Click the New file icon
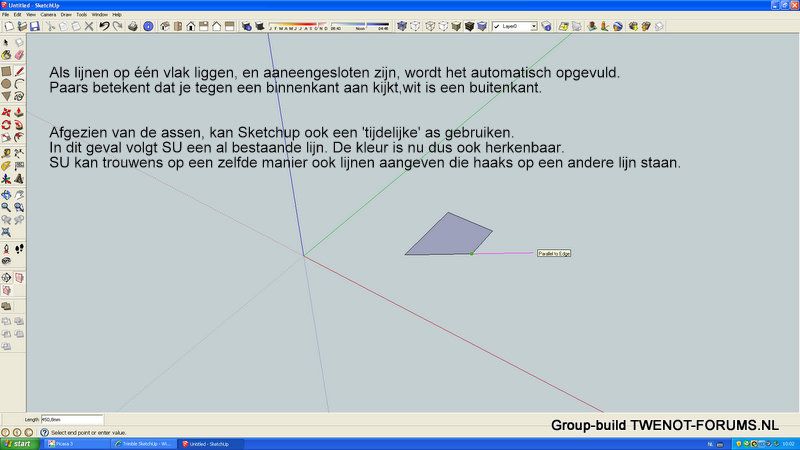This screenshot has width=800, height=450. 9,26
